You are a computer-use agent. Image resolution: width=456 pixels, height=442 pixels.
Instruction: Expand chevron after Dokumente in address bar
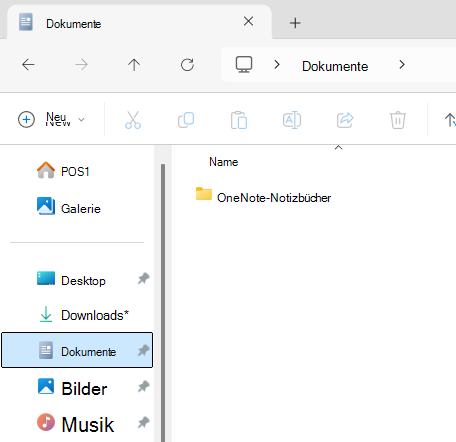(402, 65)
